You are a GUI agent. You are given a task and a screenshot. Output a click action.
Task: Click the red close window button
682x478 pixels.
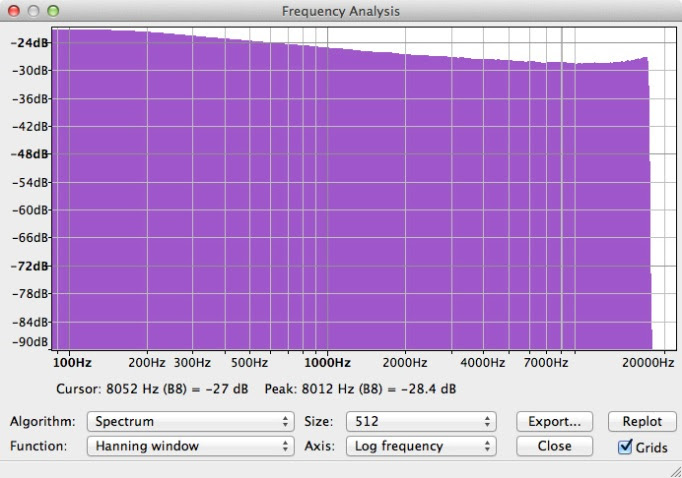14,11
